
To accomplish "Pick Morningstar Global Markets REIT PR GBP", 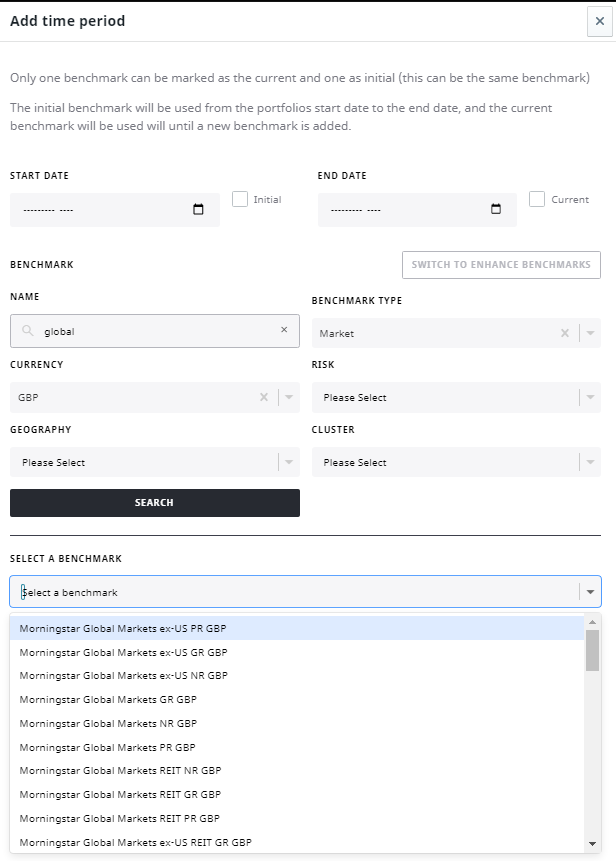I will 296,819.
